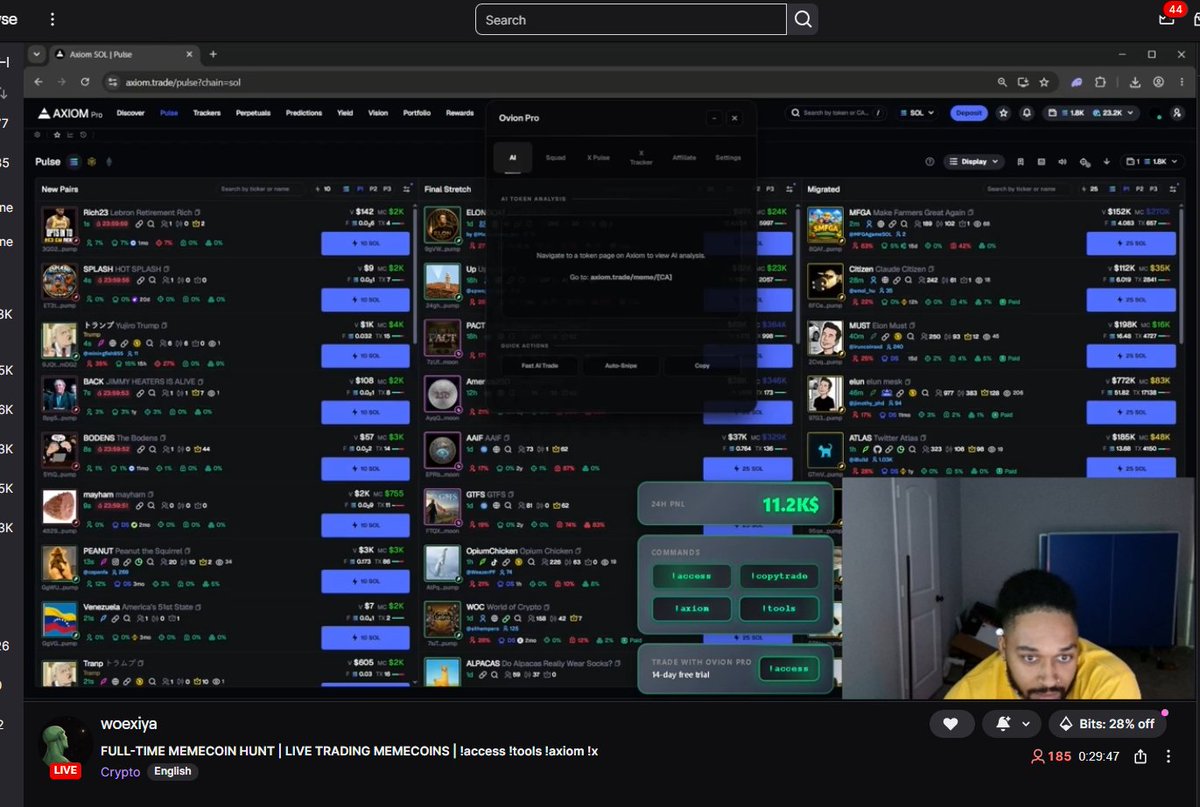Screen dimensions: 1200x807
Task: Open Axiom notifications bell icon
Action: pyautogui.click(x=1026, y=113)
